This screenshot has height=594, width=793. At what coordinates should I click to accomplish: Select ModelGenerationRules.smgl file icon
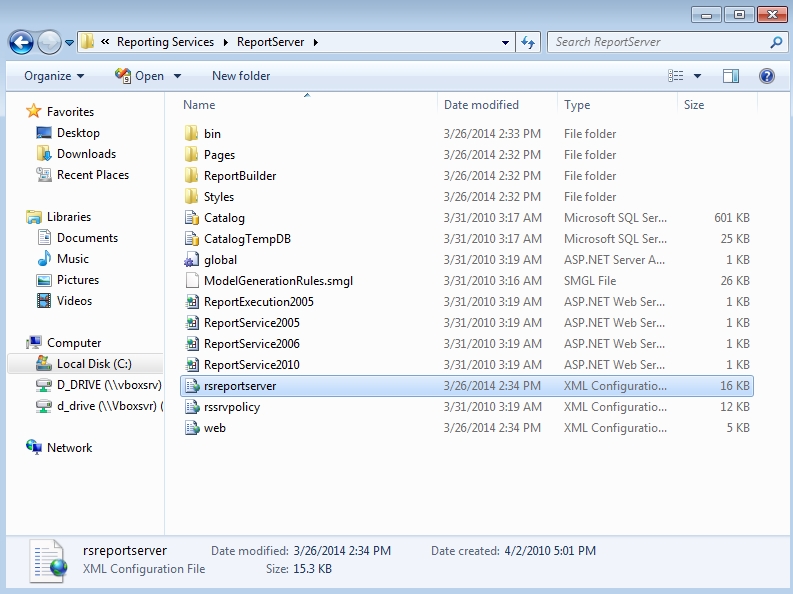tap(192, 281)
